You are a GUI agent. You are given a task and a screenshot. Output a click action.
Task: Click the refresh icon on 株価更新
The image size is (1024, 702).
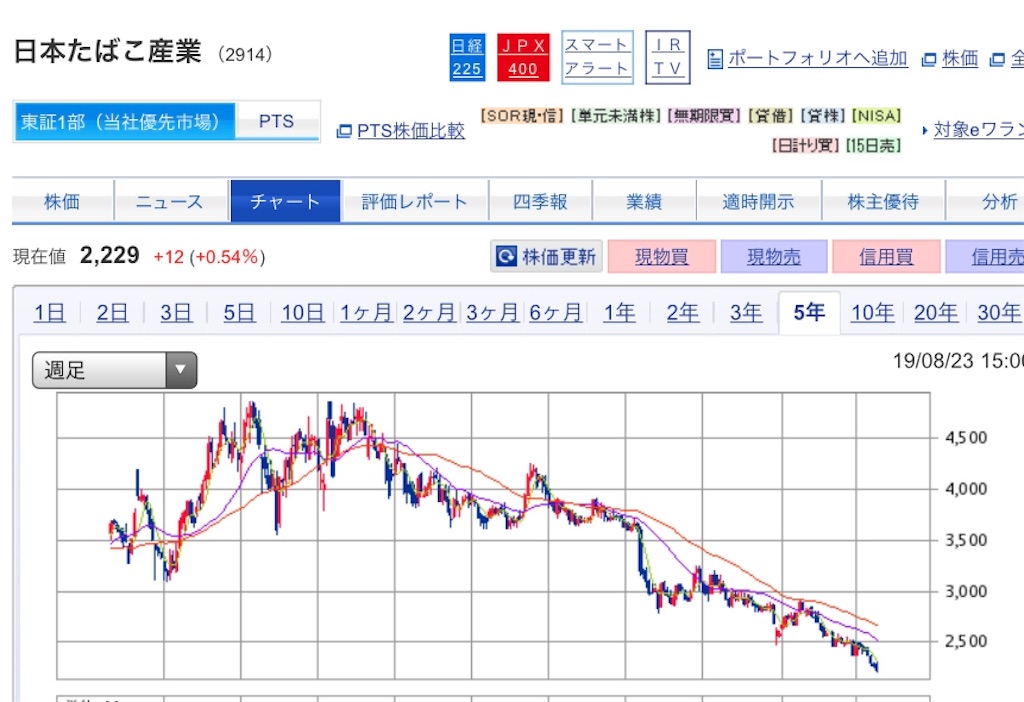click(x=506, y=256)
